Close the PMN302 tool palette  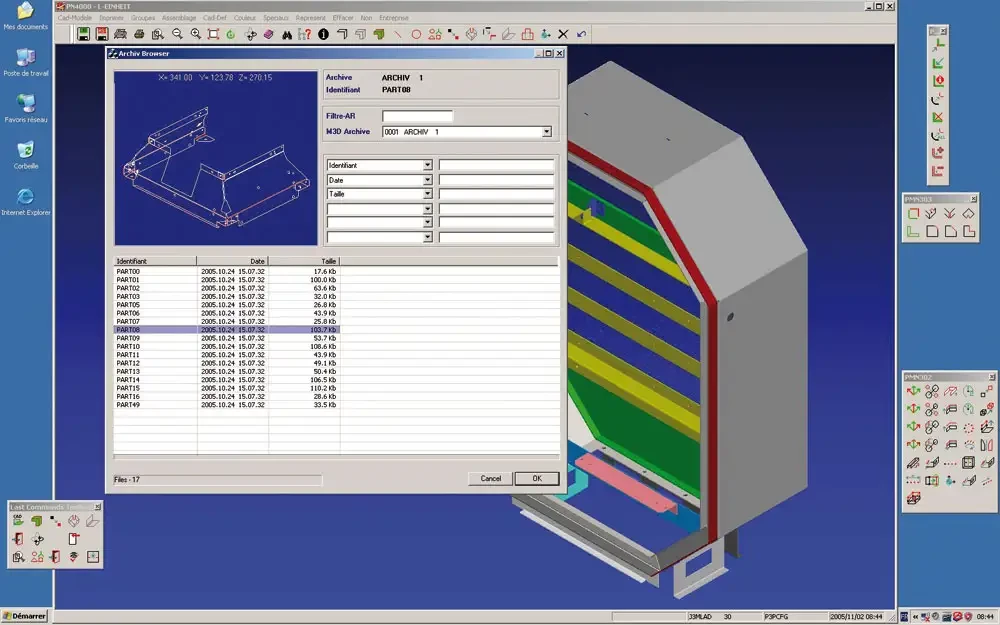click(x=992, y=377)
